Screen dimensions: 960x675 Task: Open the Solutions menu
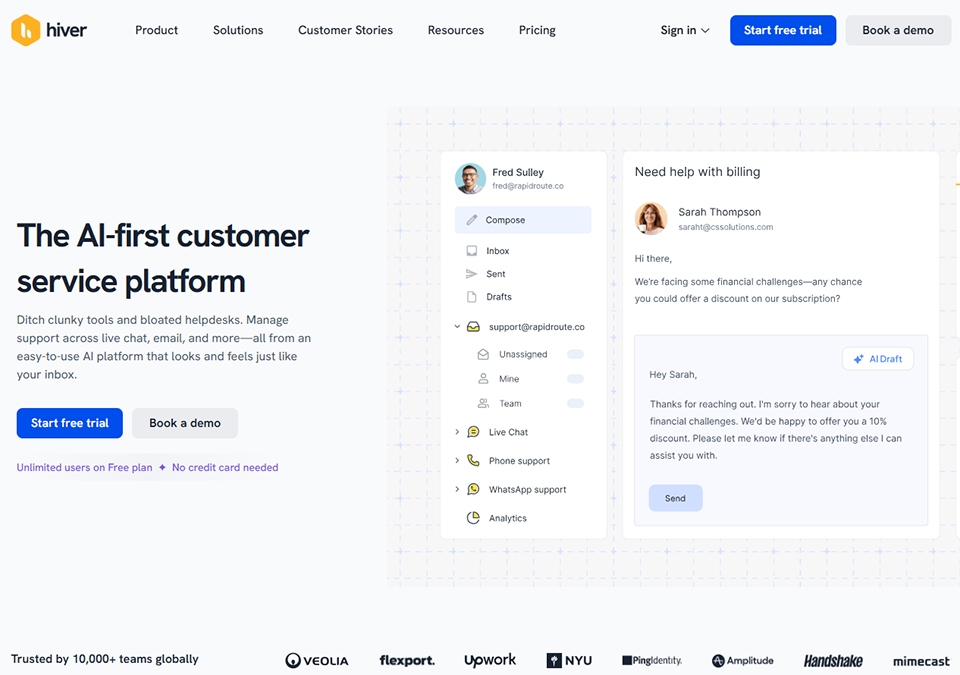pos(238,30)
